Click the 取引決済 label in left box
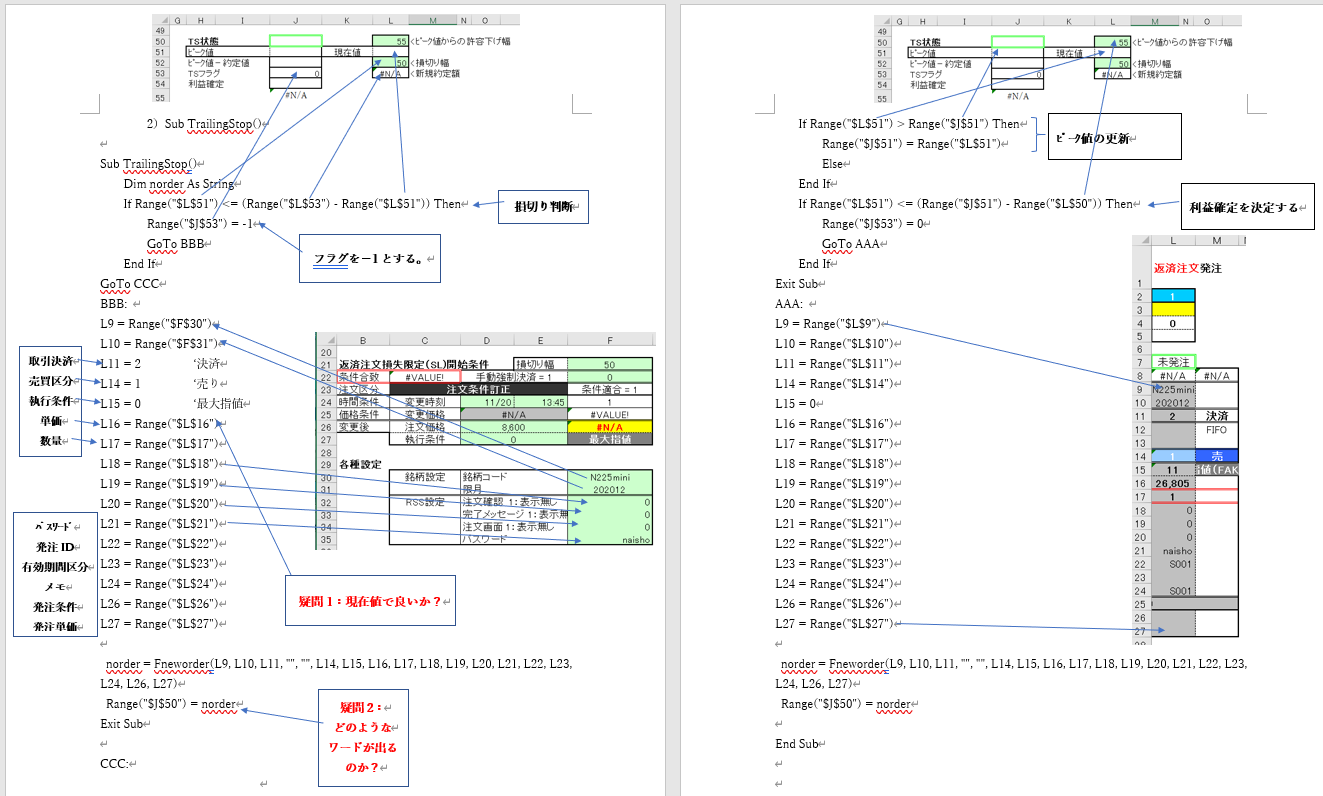The width and height of the screenshot is (1323, 796). click(49, 362)
